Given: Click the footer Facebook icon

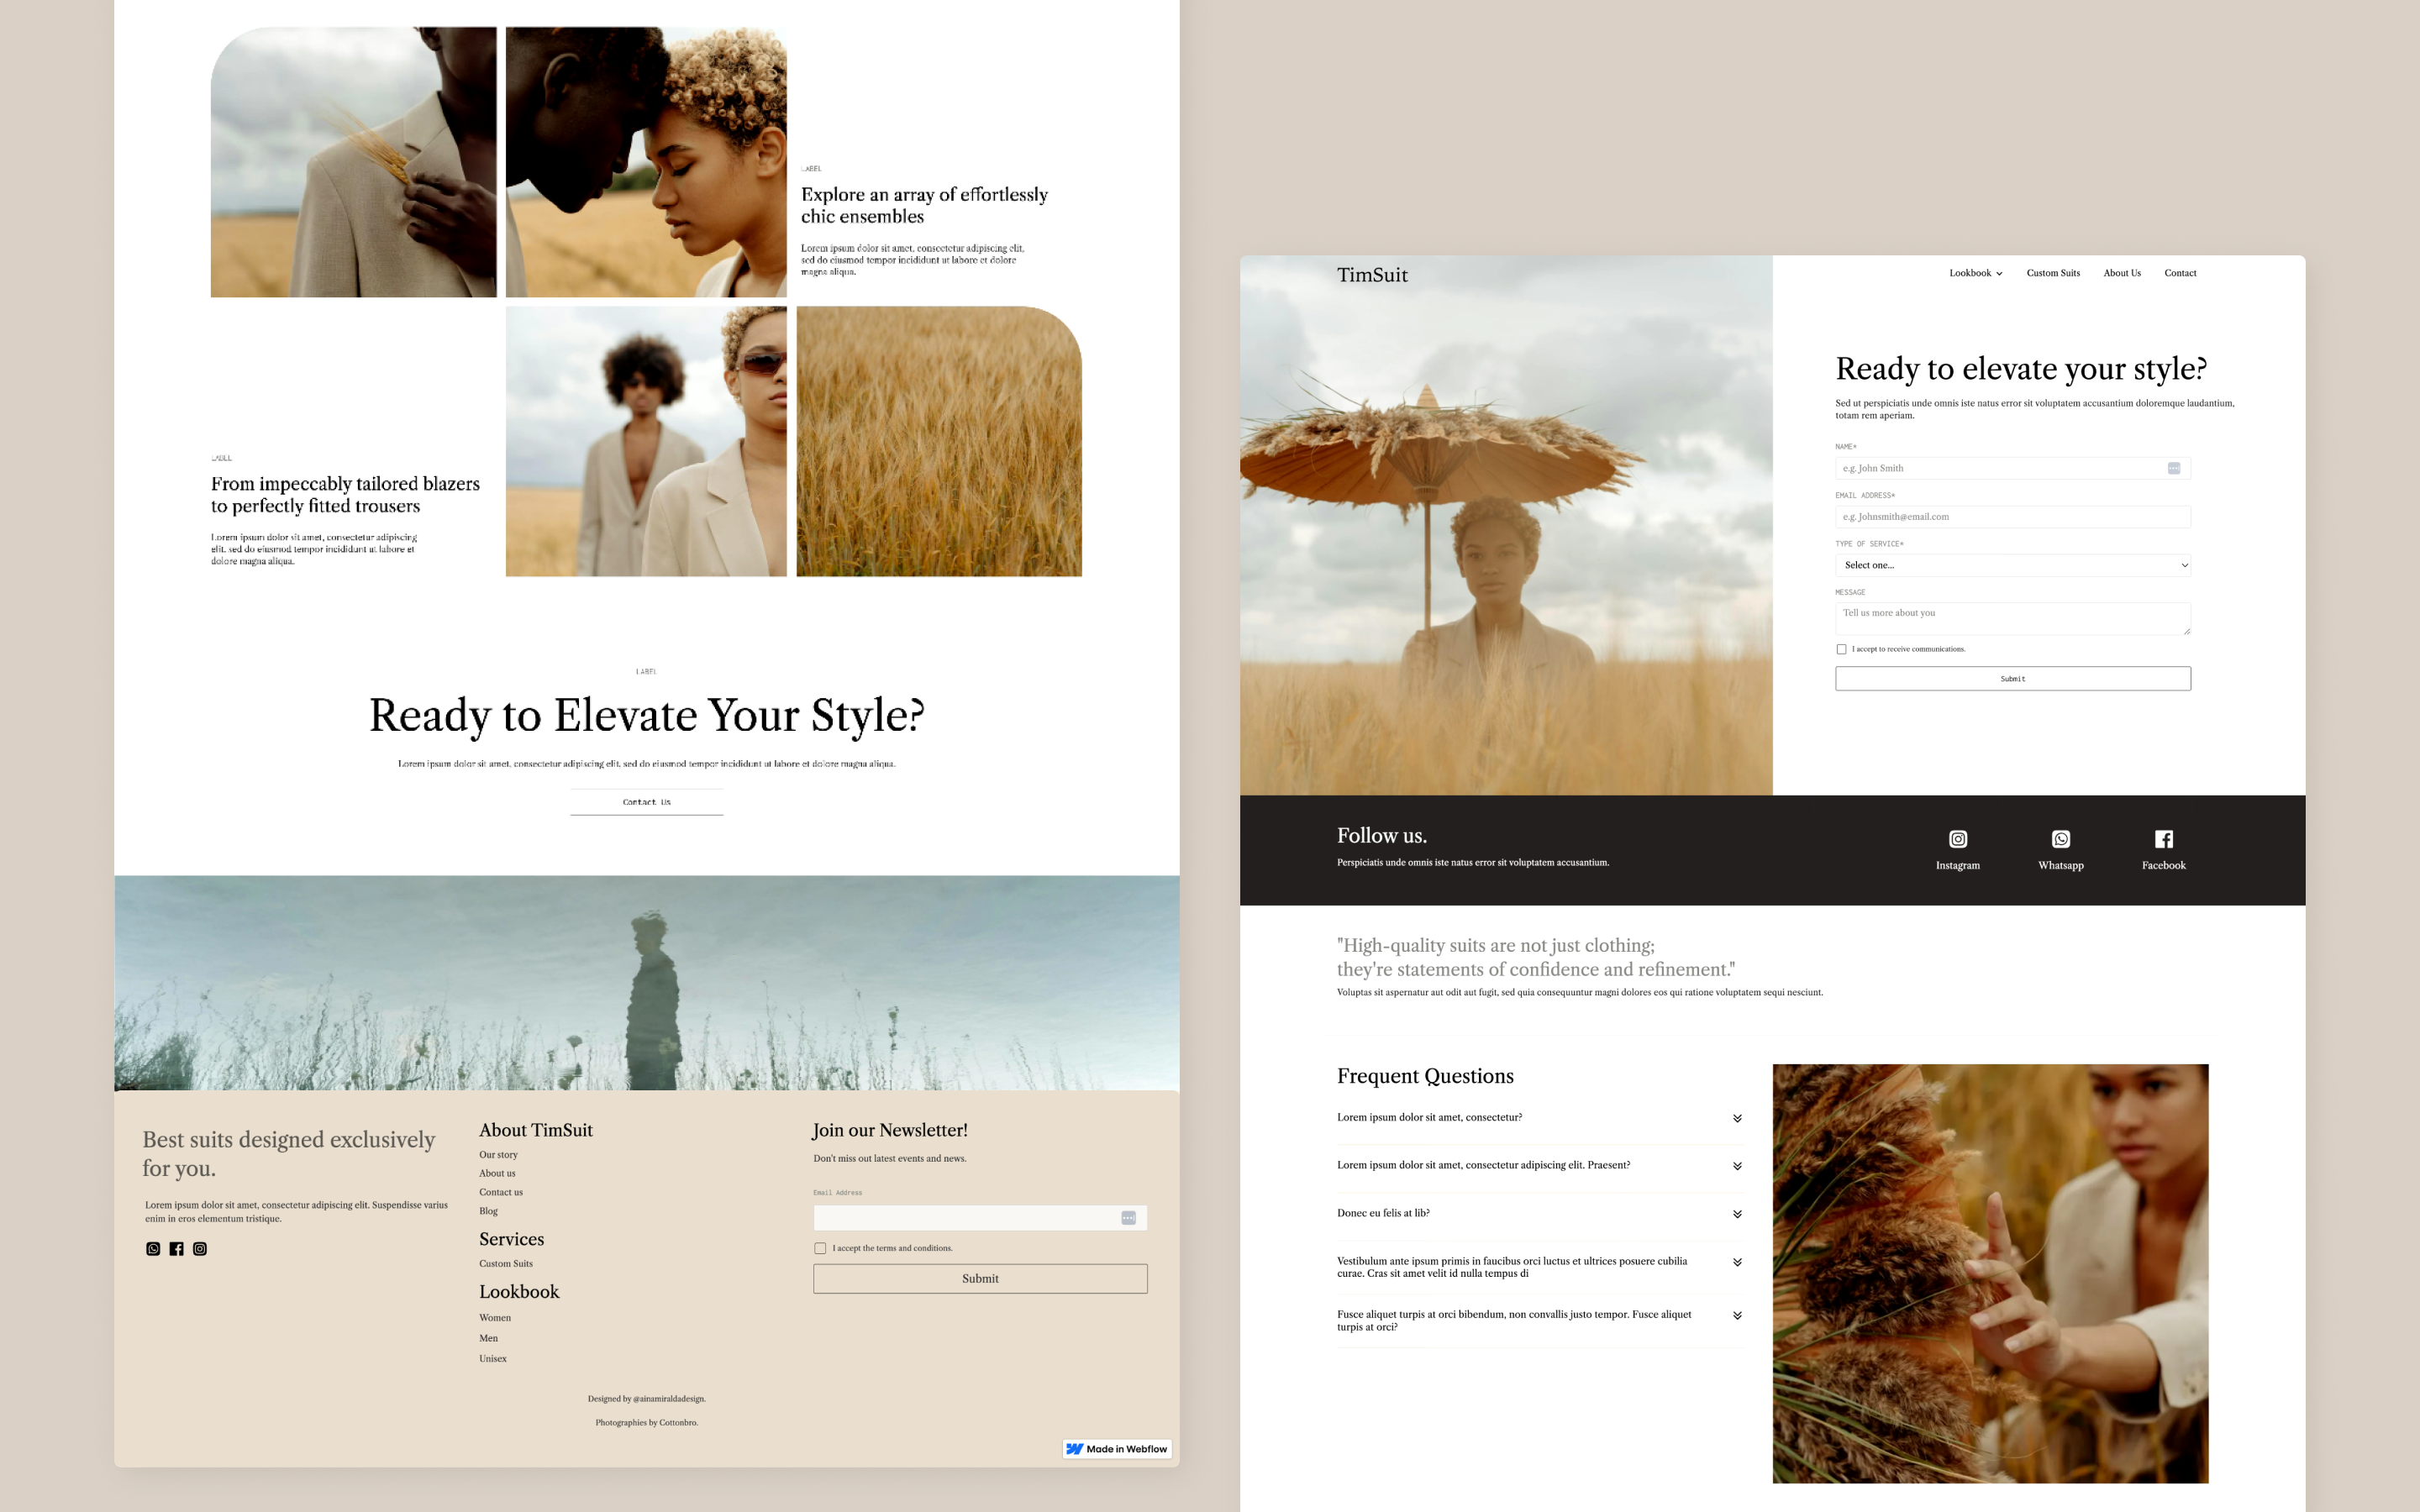Looking at the screenshot, I should click(176, 1248).
